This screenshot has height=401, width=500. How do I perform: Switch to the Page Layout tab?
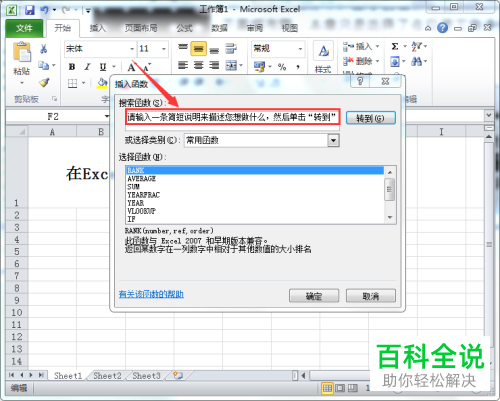pyautogui.click(x=141, y=28)
